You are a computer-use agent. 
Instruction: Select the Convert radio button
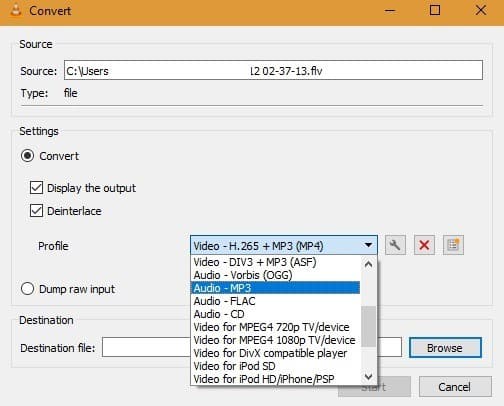(27, 156)
